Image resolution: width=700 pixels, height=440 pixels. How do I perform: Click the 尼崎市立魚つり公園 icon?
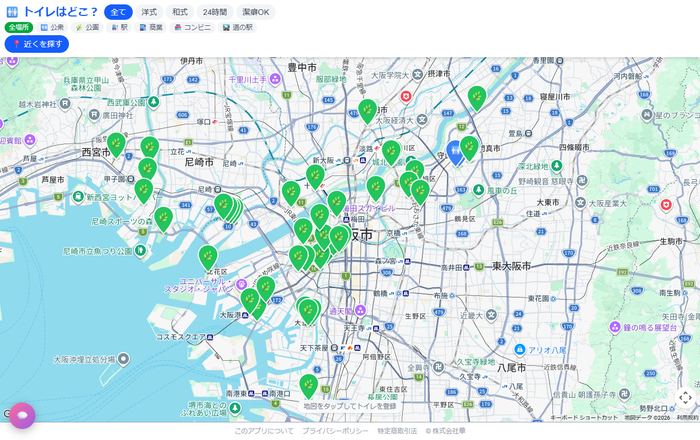click(140, 251)
